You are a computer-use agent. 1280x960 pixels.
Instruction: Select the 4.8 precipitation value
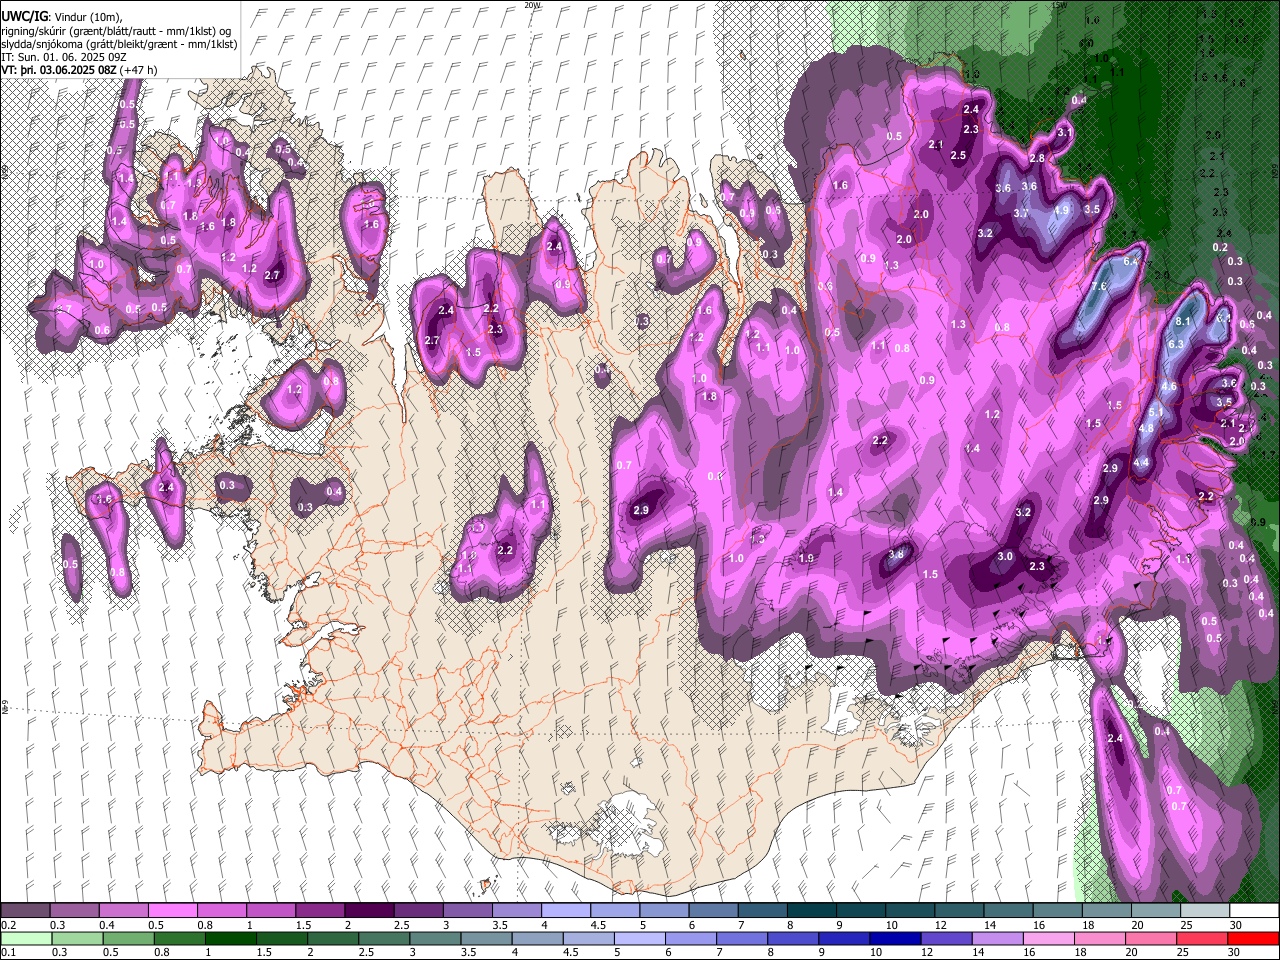1147,428
